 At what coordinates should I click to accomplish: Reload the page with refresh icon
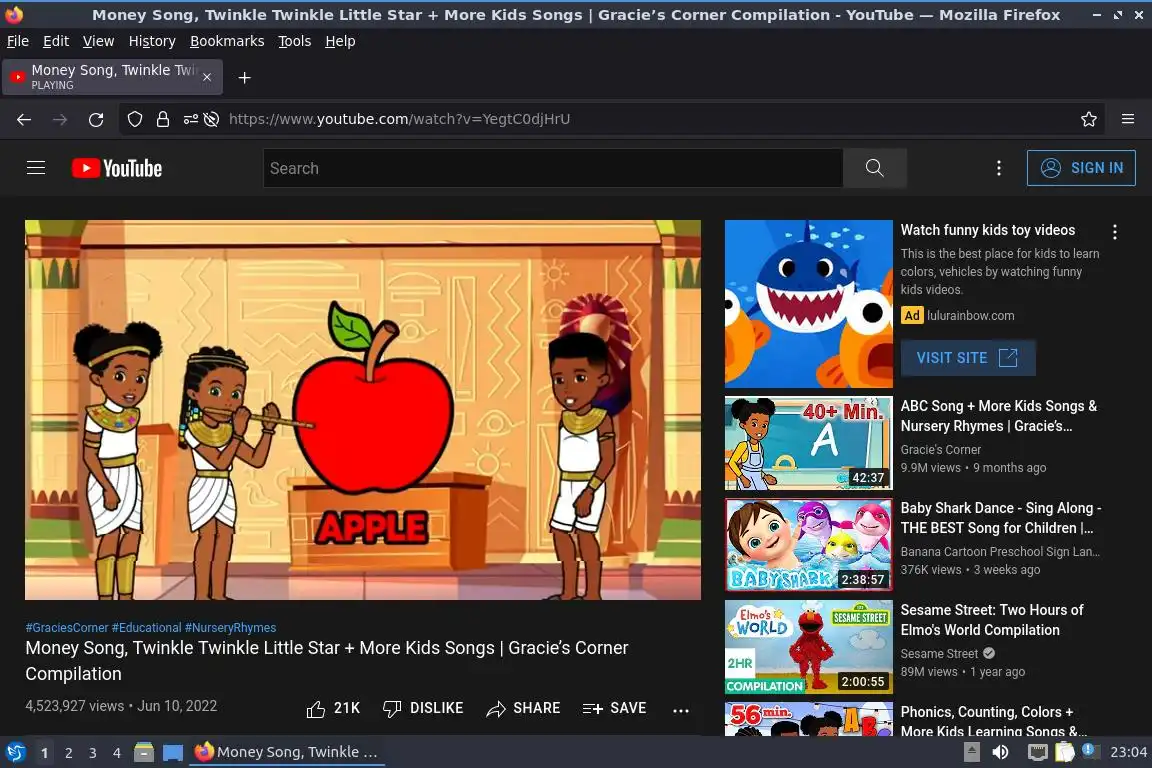point(96,119)
